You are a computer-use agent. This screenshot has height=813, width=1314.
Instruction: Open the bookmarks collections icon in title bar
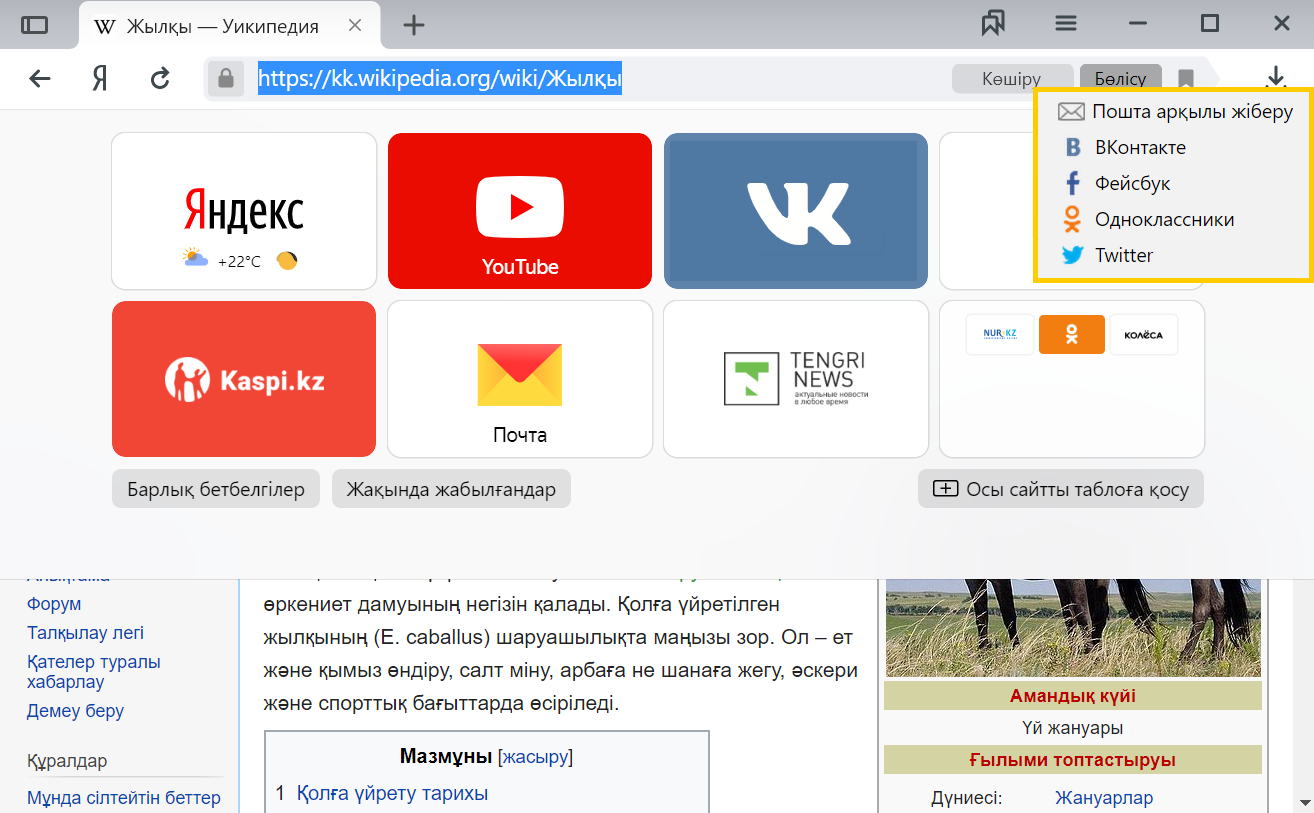pos(993,24)
